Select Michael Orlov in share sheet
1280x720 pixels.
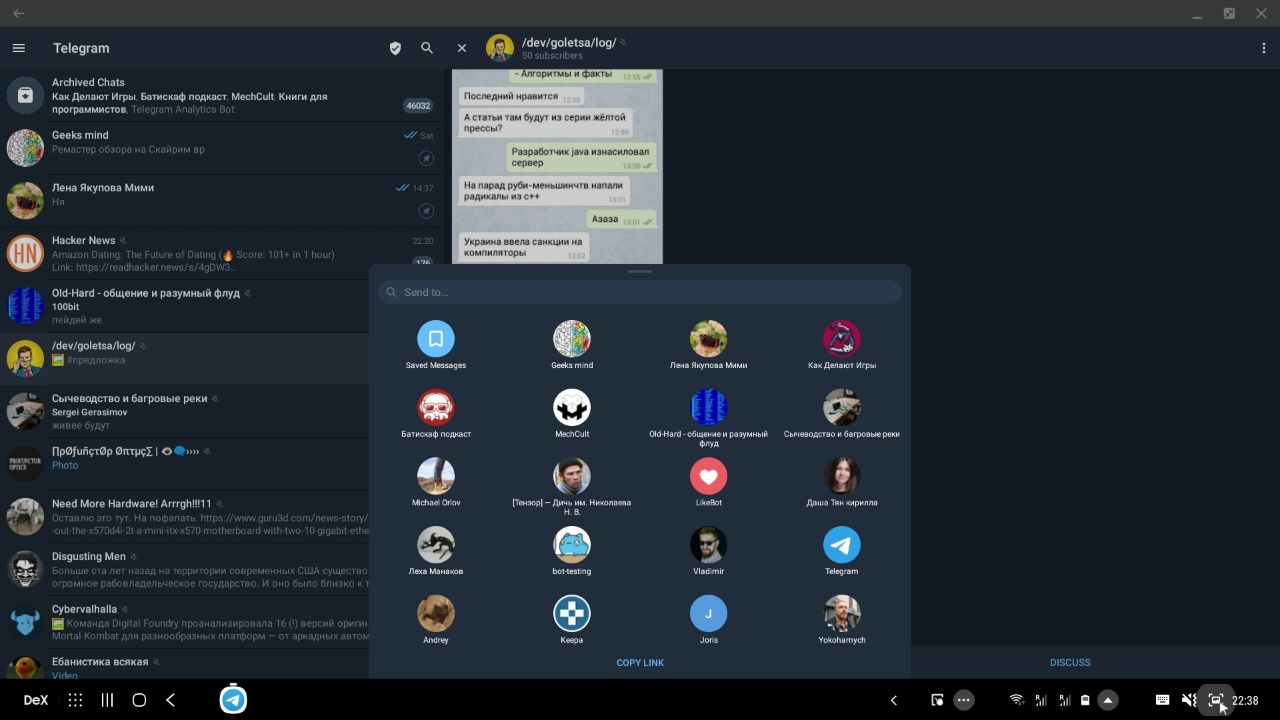(x=436, y=483)
